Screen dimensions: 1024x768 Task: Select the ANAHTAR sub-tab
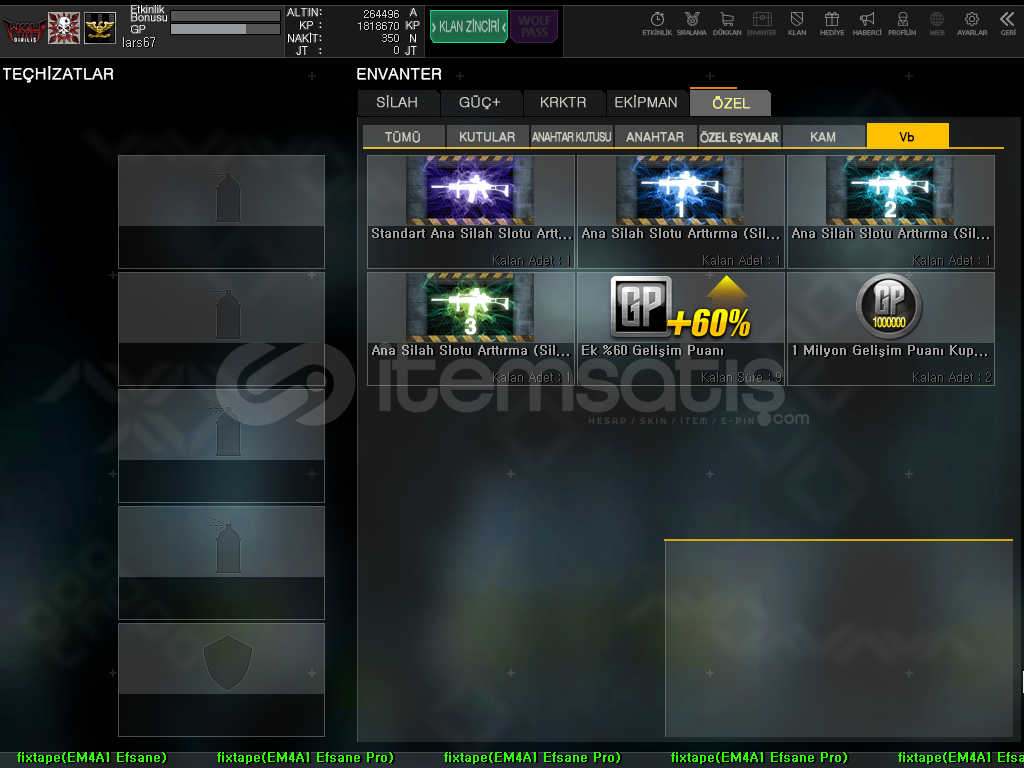655,136
